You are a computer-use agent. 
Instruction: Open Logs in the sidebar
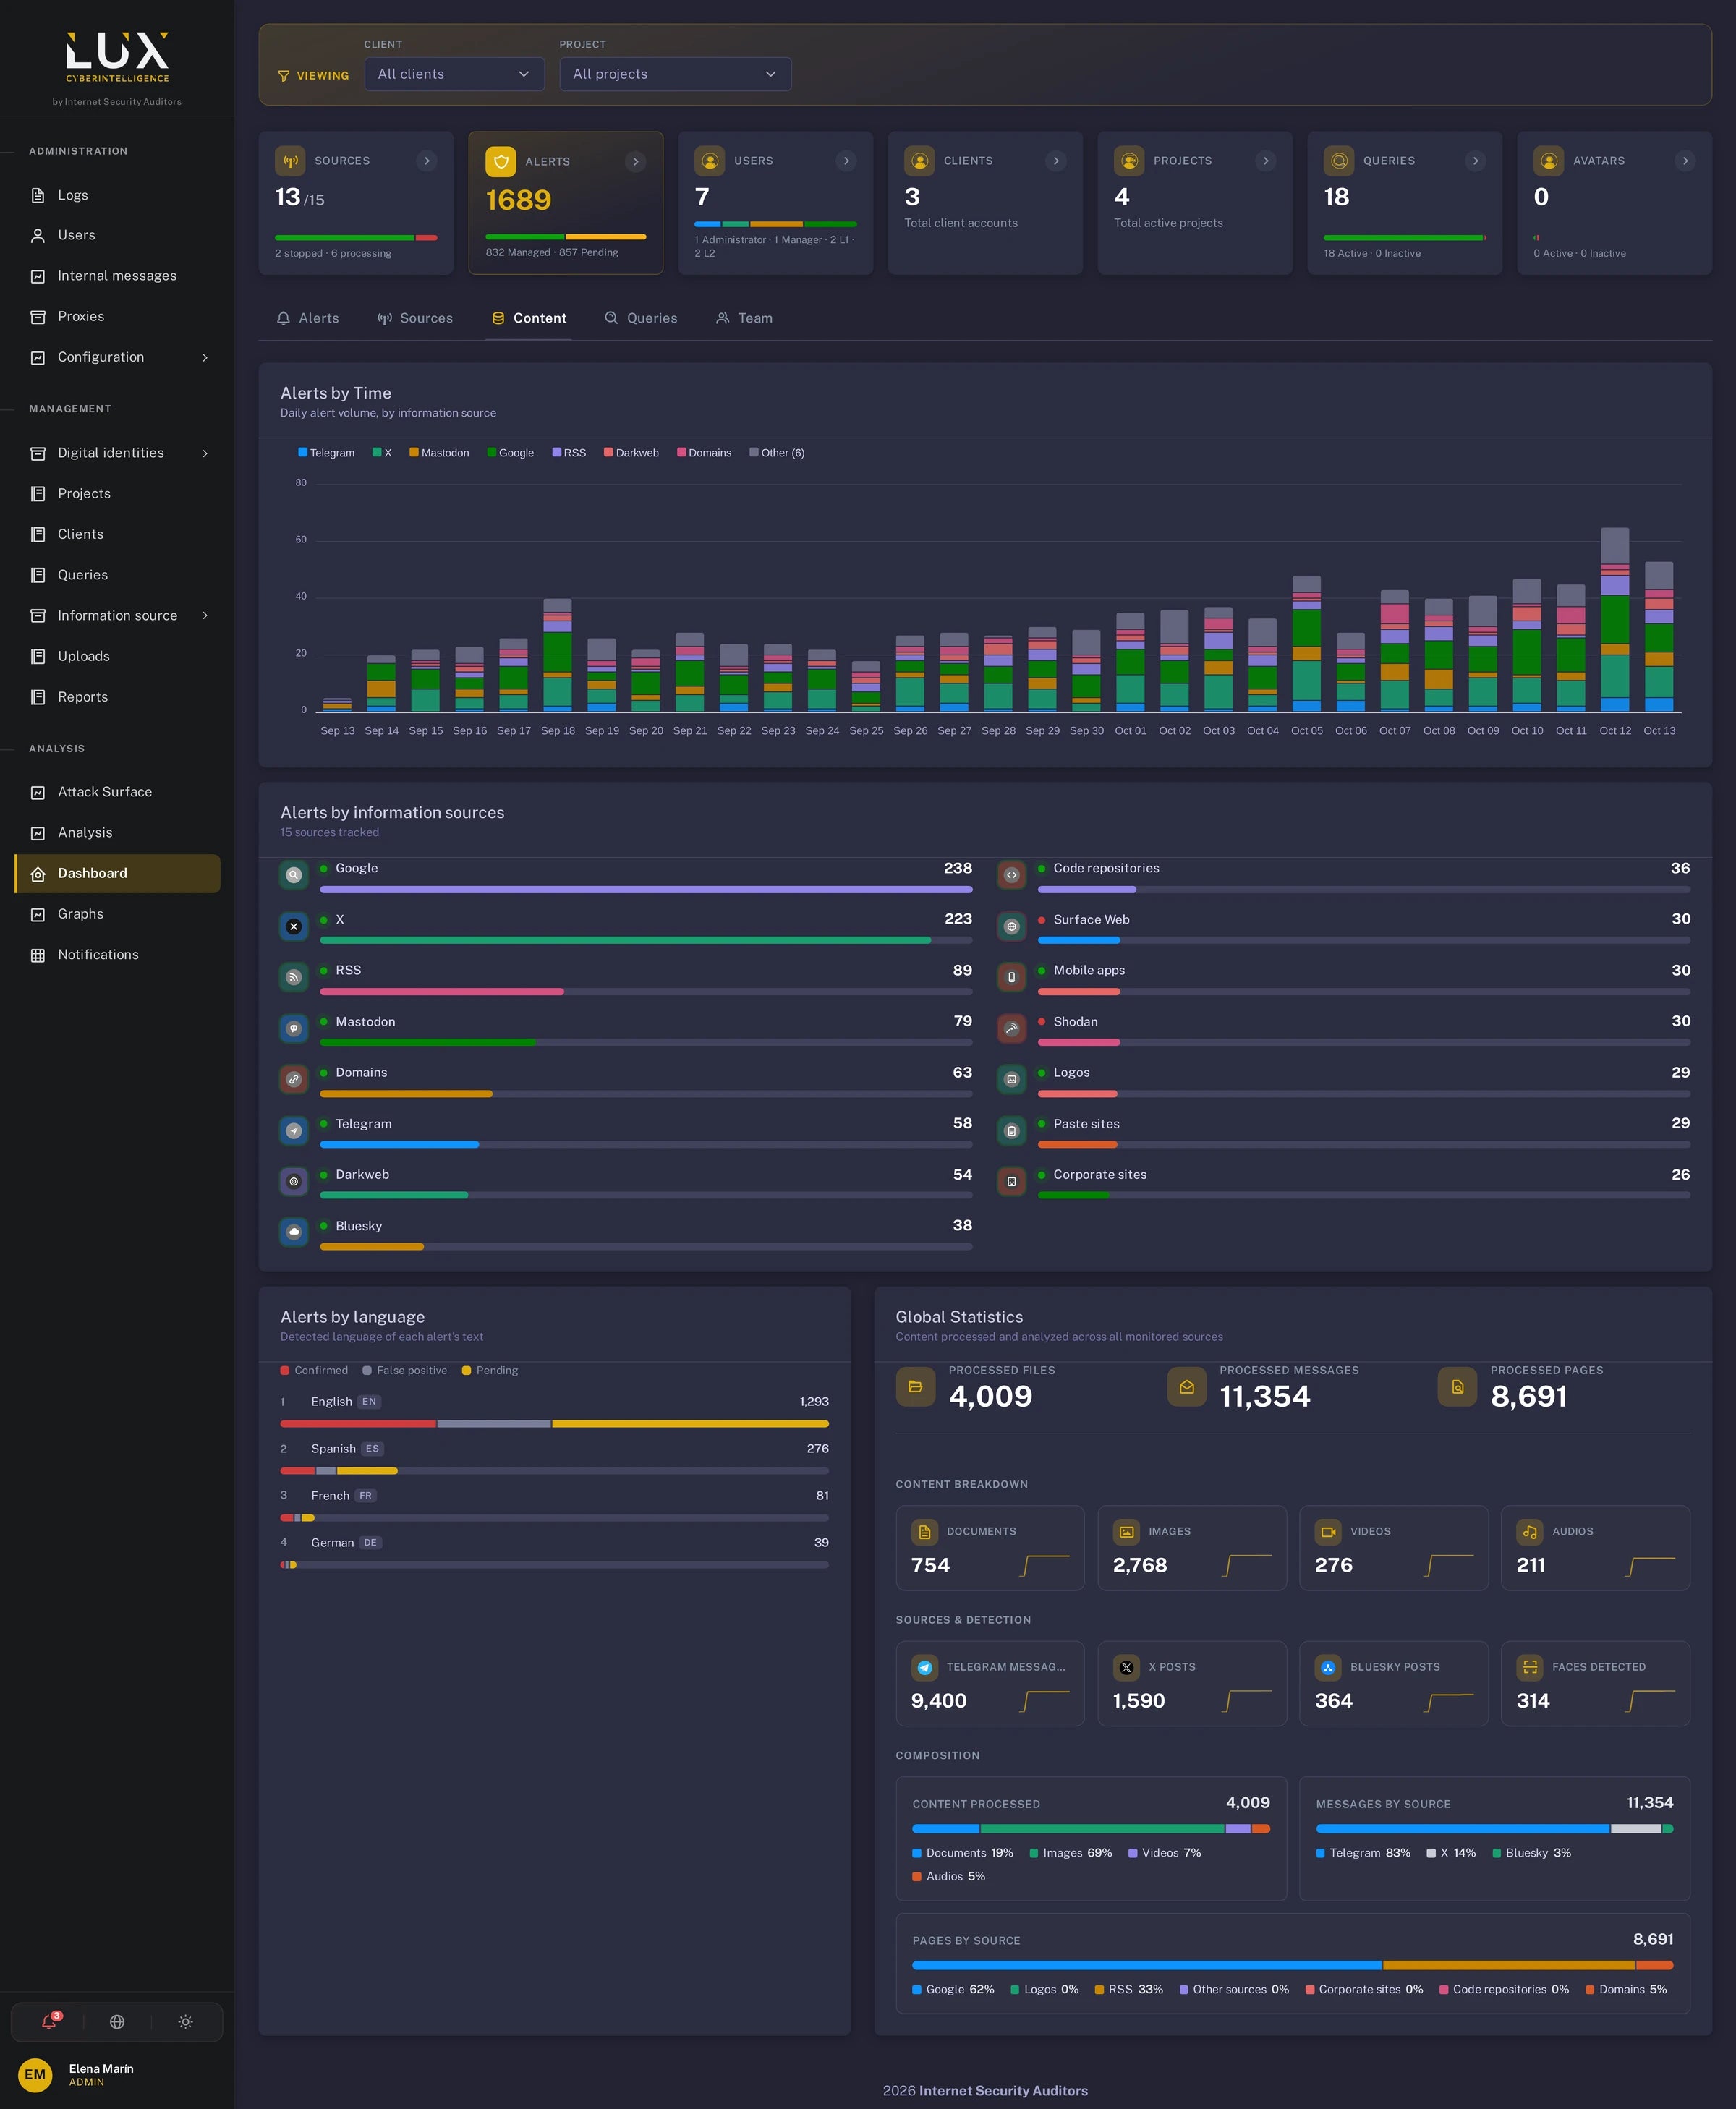coord(117,195)
